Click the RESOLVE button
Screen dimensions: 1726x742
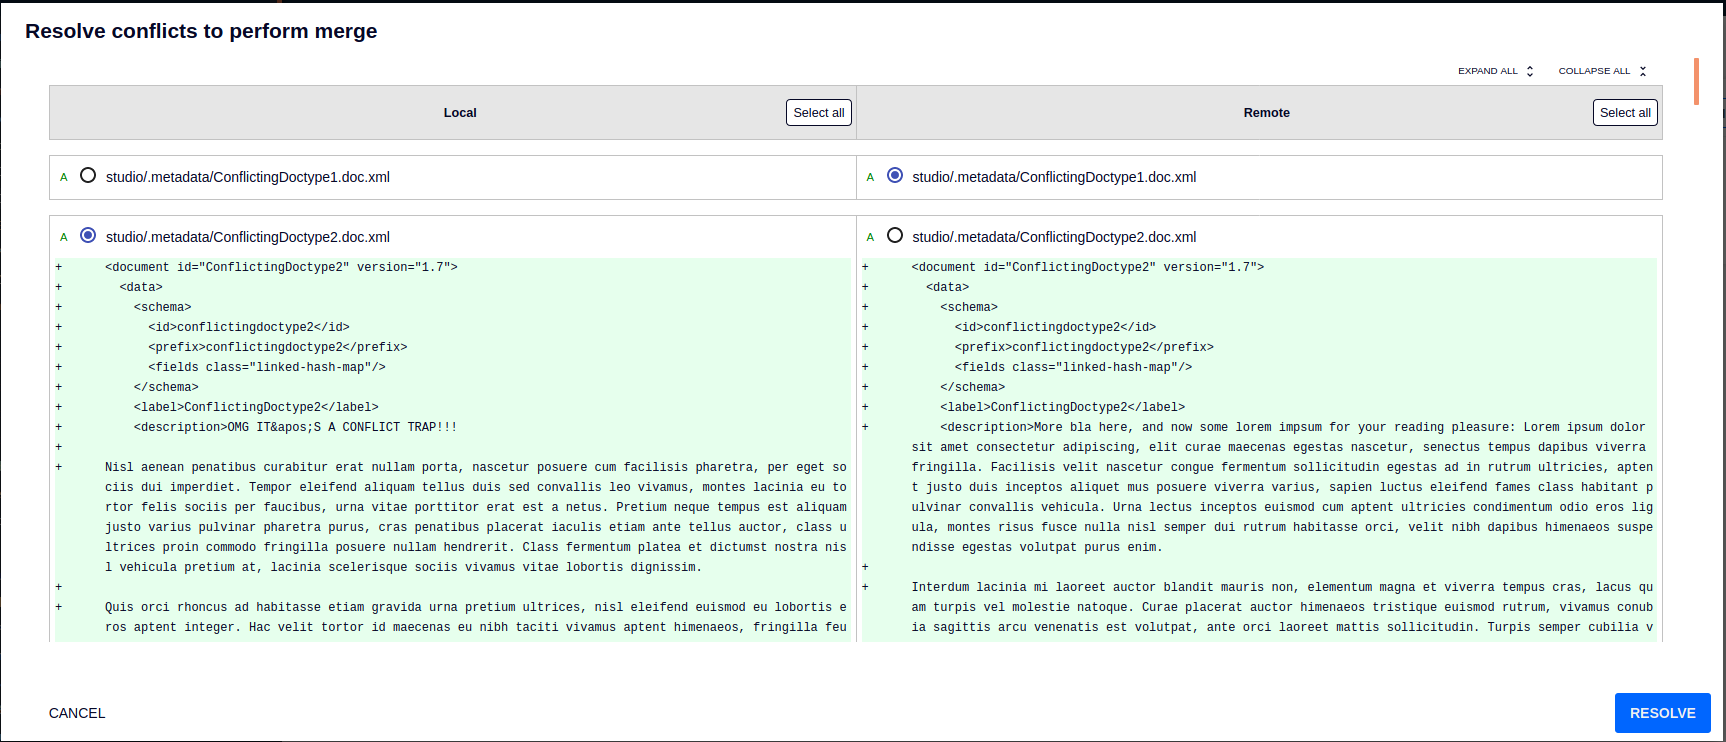coord(1662,713)
